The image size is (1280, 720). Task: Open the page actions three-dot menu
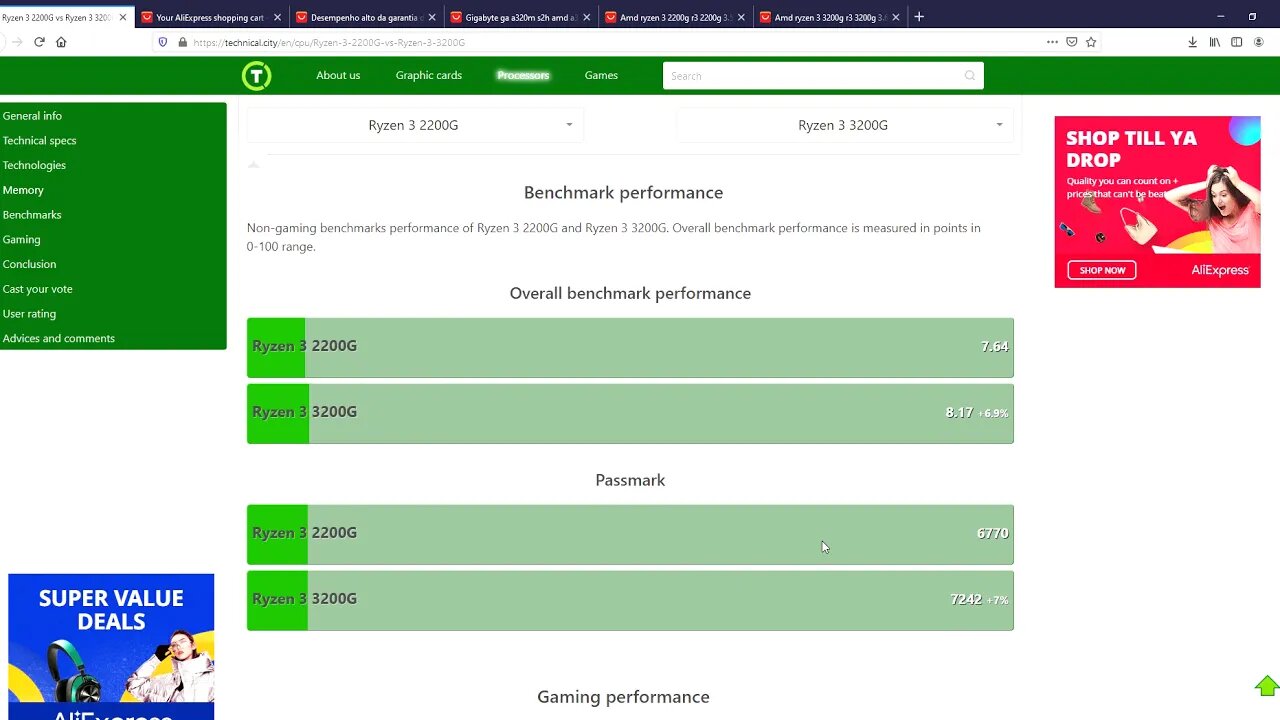point(1052,42)
